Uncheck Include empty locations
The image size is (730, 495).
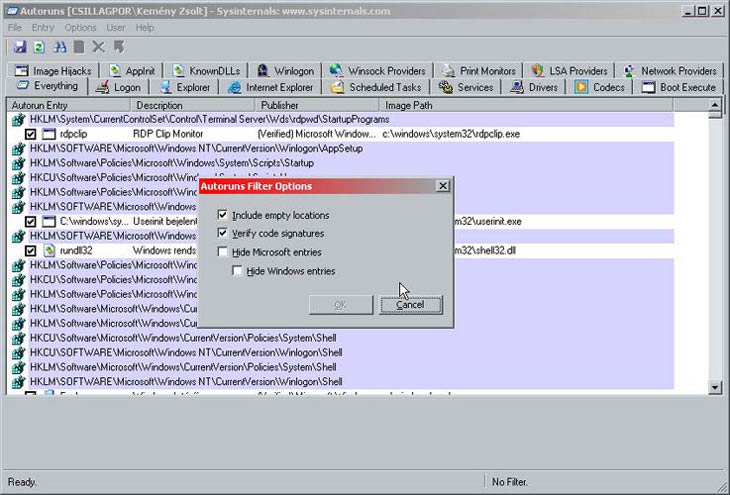[222, 215]
